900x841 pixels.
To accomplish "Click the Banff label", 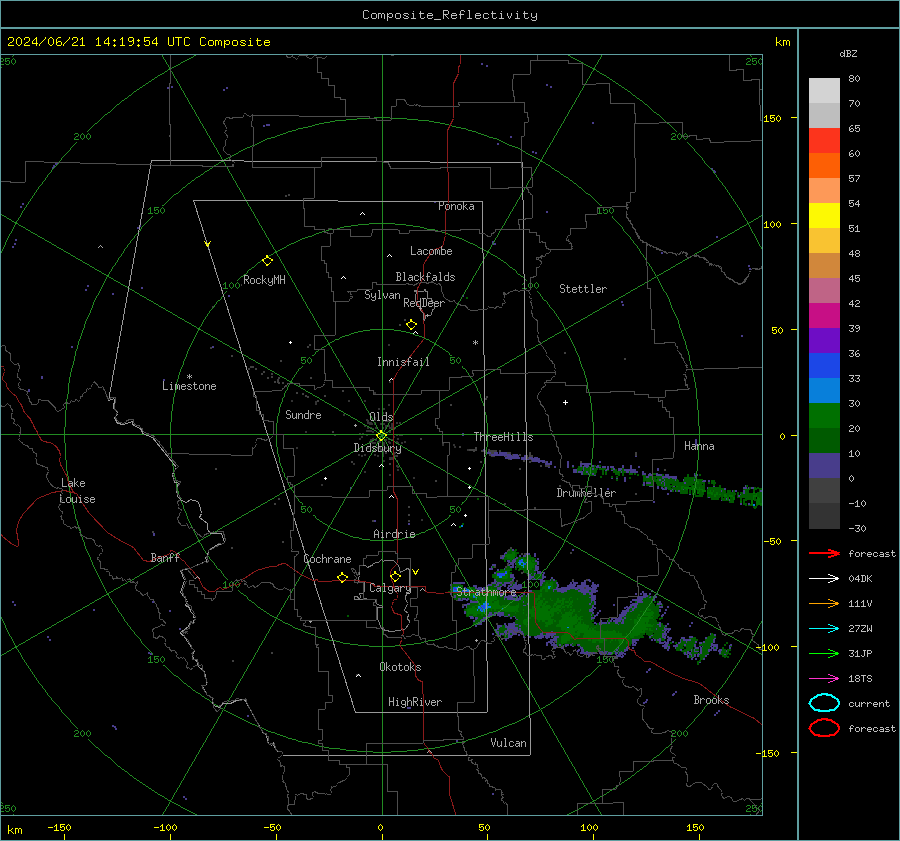I will coord(165,557).
